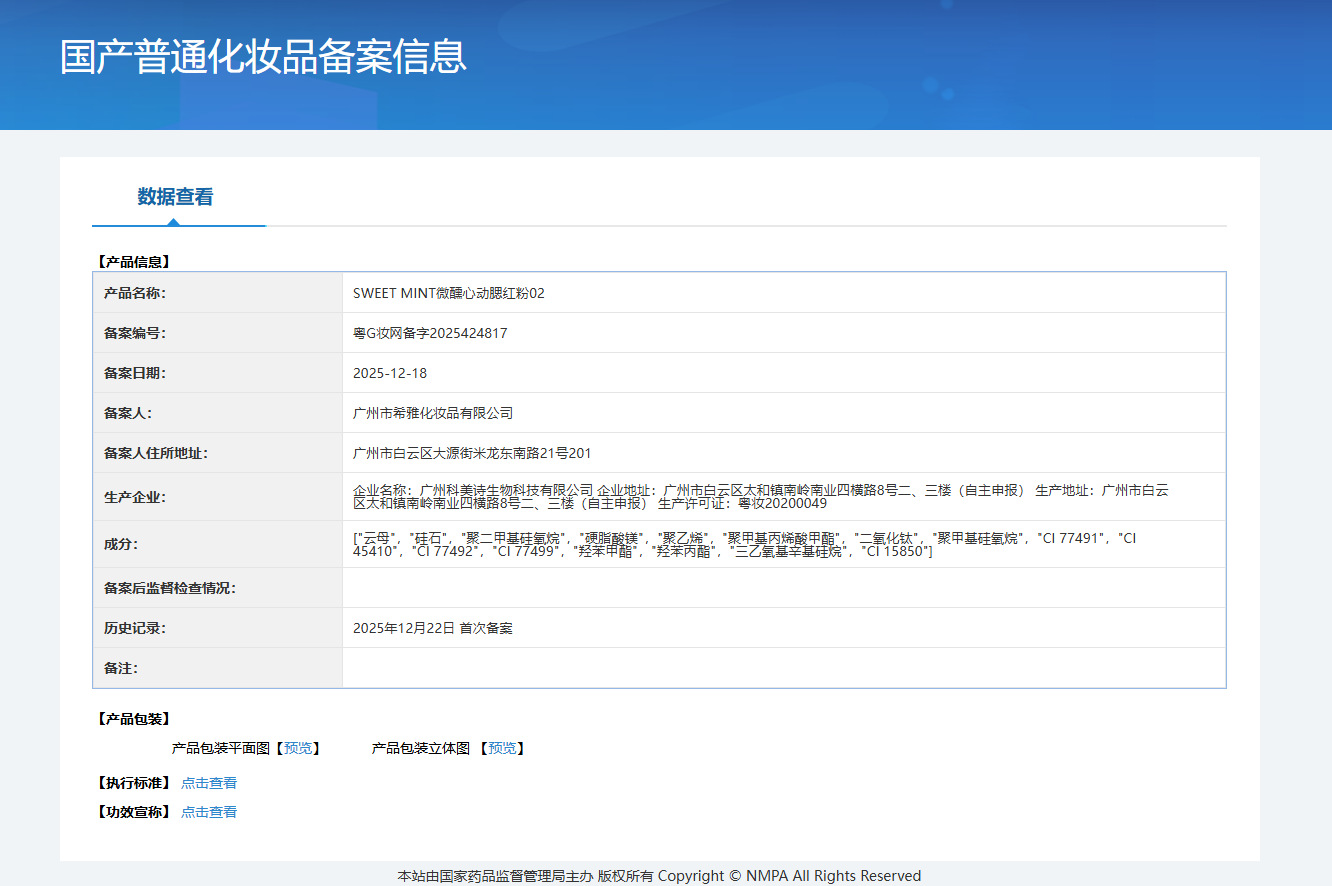Select history record 2025年12月22日 首次备案
This screenshot has width=1332, height=886.
point(433,628)
